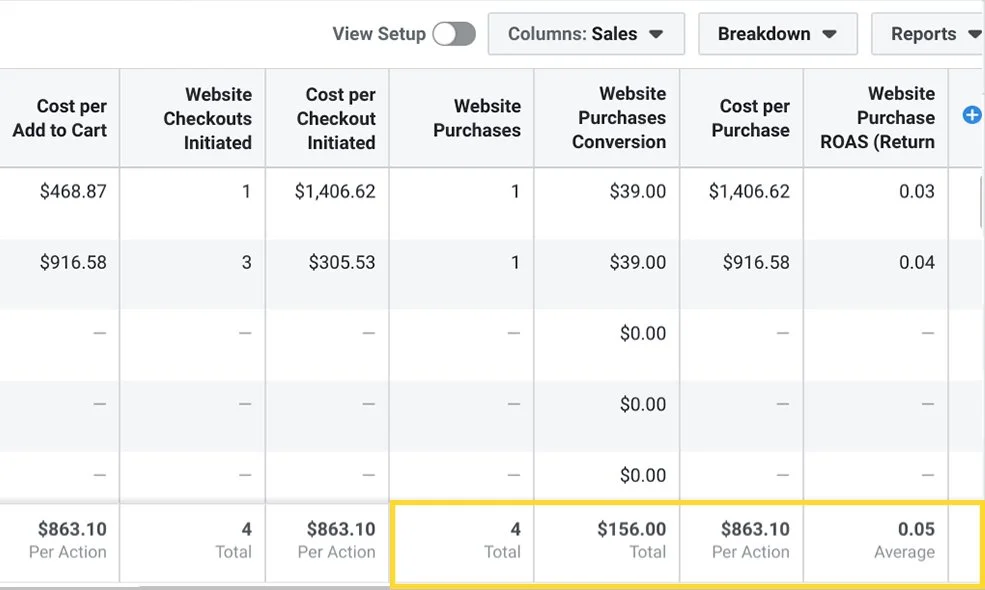Expand the Breakdown dropdown menu
This screenshot has width=985, height=590.
coord(777,34)
